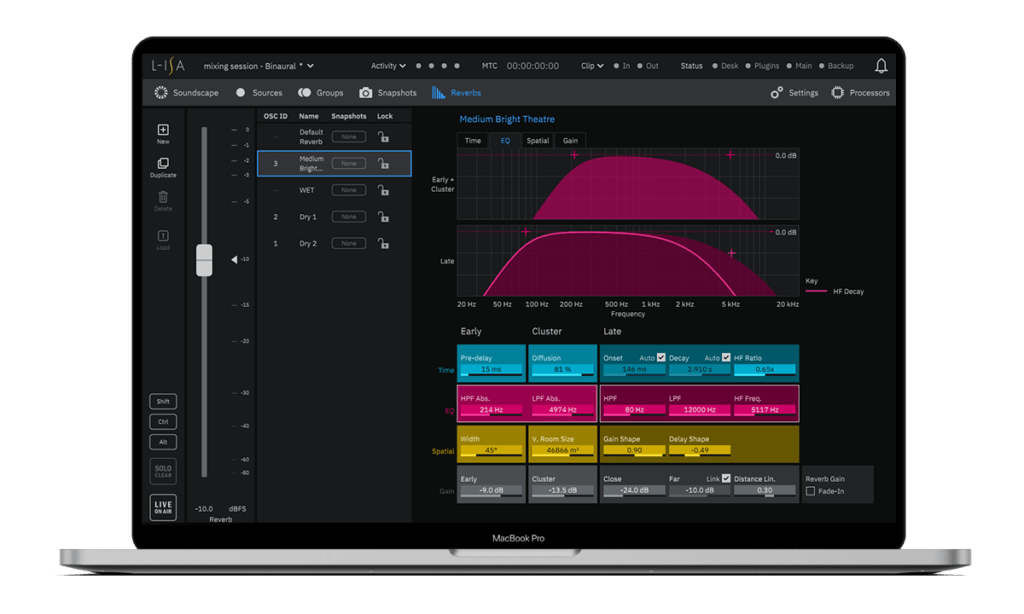Click the Late LPF 12000 Hz field
This screenshot has width=1024, height=614.
click(x=699, y=410)
